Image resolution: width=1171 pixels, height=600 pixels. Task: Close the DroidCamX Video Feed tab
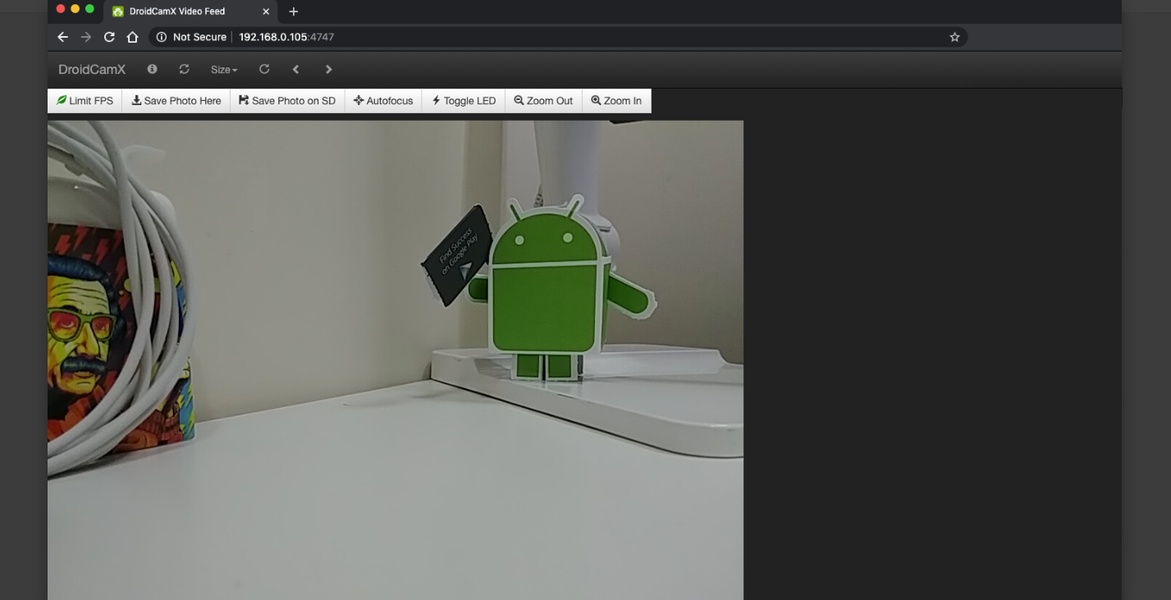(265, 11)
